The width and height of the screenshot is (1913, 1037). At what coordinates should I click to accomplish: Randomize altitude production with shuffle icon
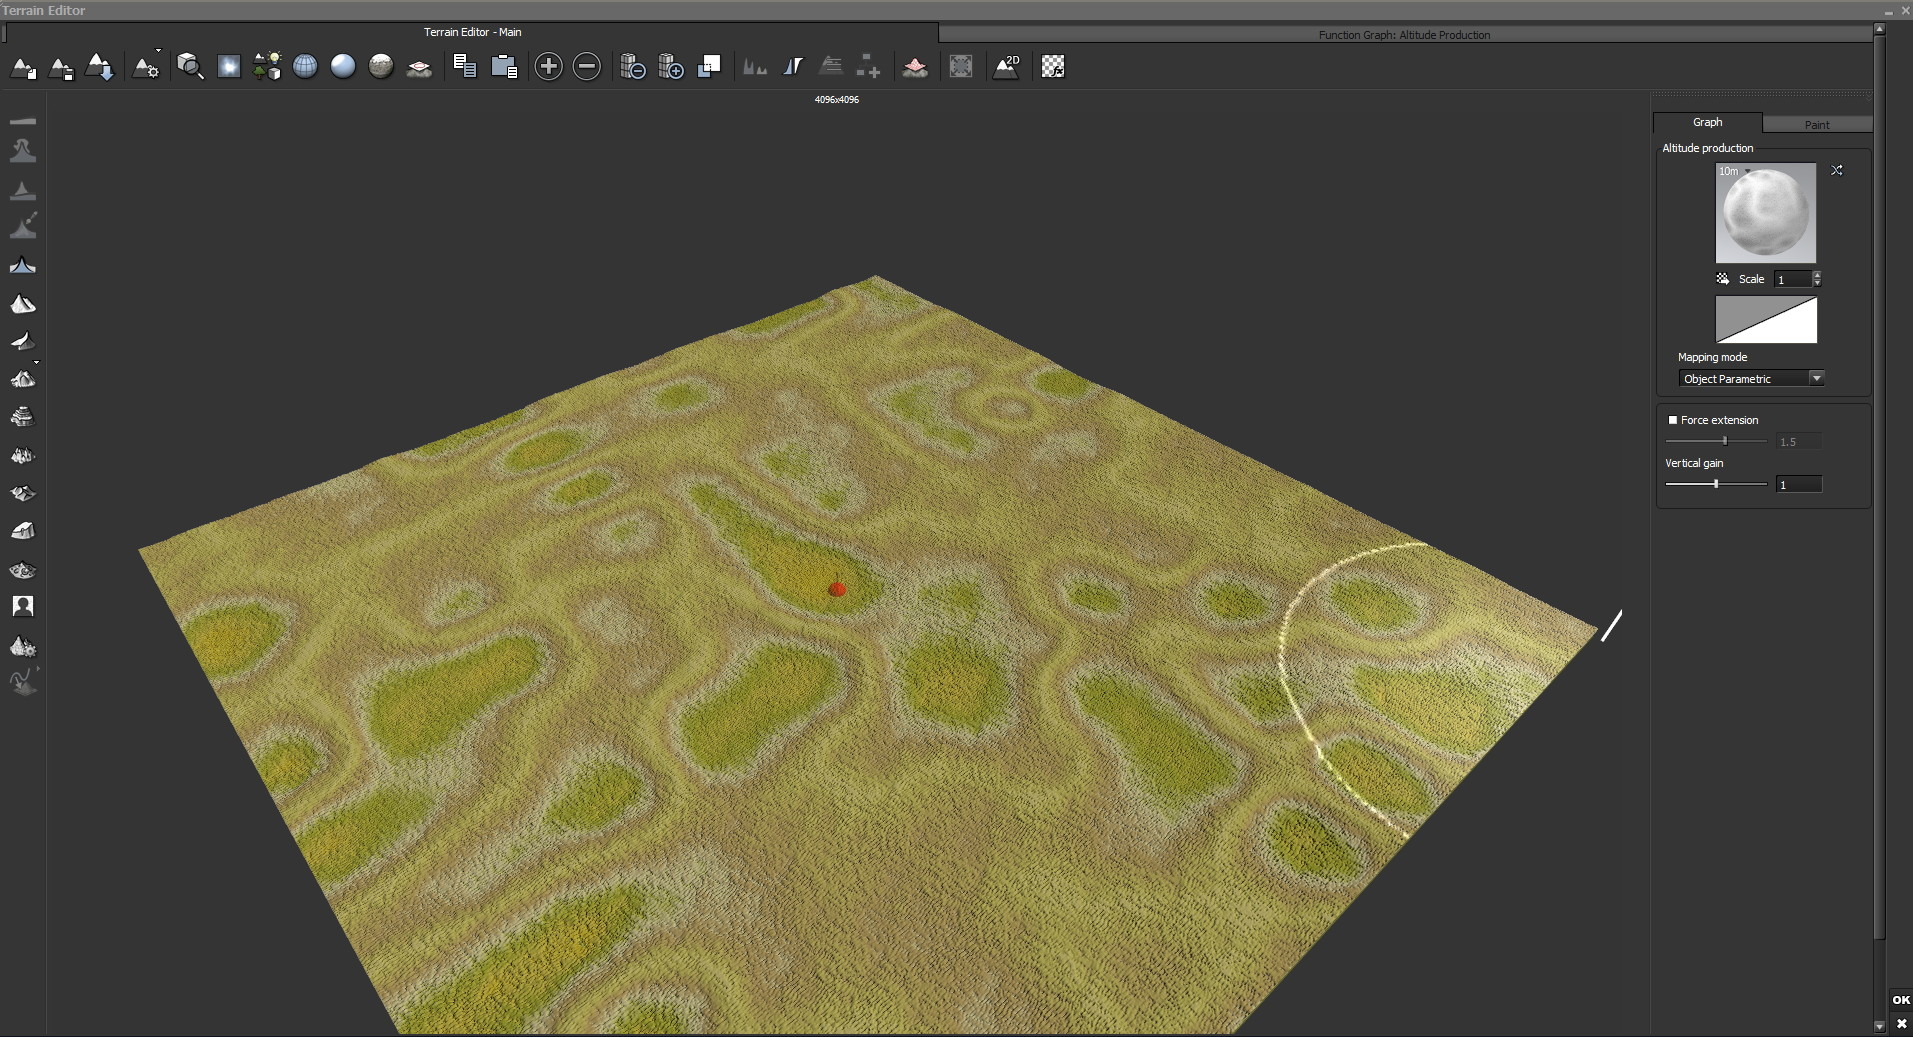1837,171
